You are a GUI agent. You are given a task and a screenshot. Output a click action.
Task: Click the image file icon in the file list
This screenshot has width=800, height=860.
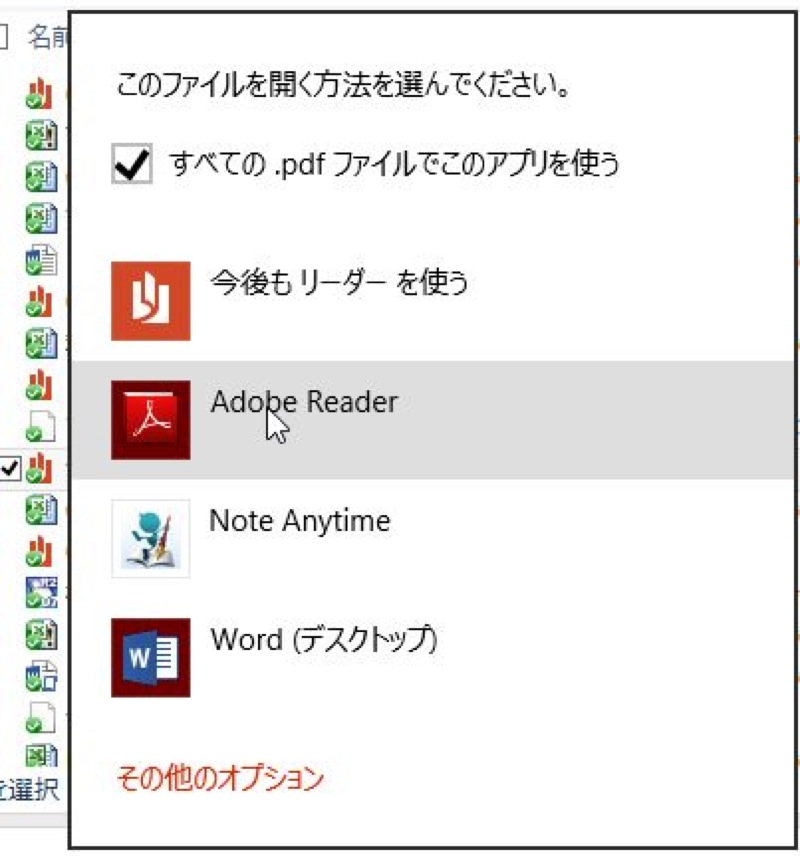point(41,592)
